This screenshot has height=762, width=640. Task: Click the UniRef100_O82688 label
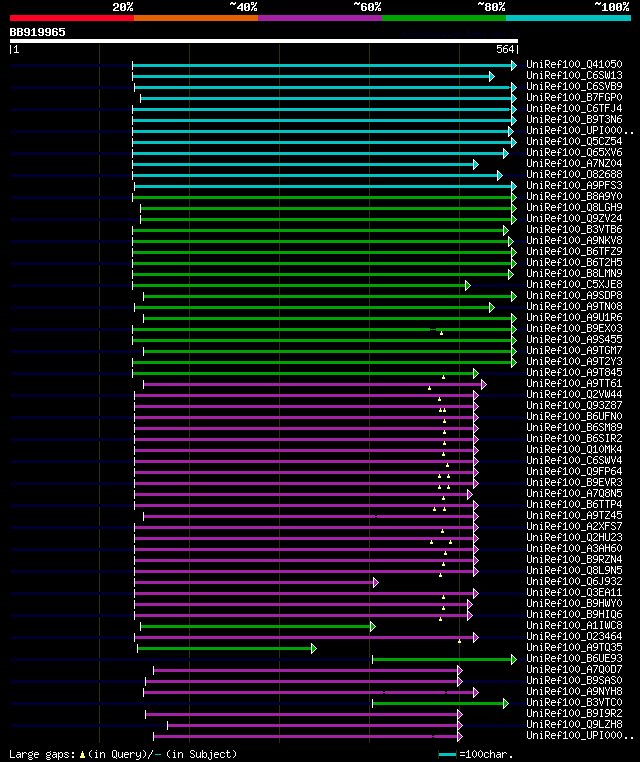574,174
